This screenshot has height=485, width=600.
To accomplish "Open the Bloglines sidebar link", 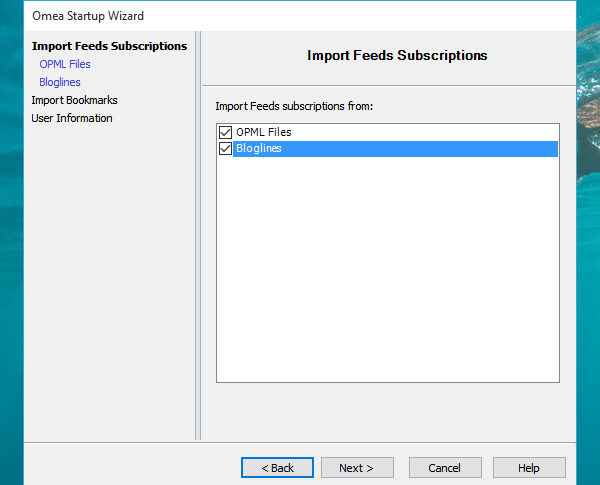I will coord(60,82).
